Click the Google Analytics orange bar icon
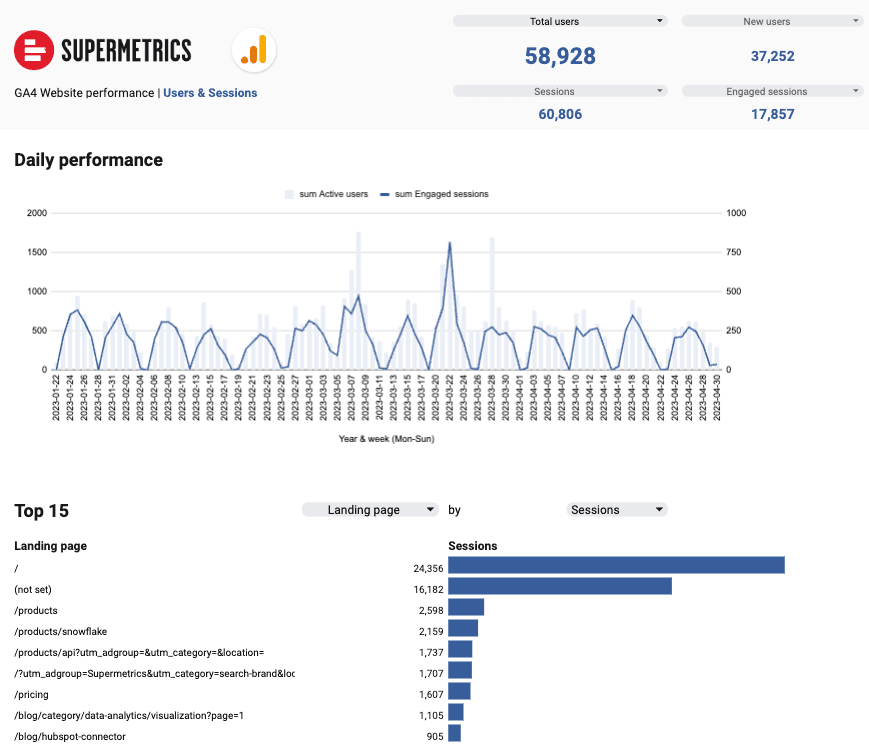Screen dimensions: 869x745 coord(254,50)
